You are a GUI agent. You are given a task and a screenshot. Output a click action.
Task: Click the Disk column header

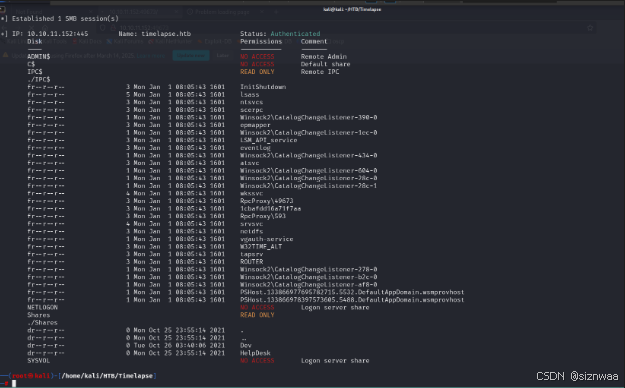tap(35, 41)
